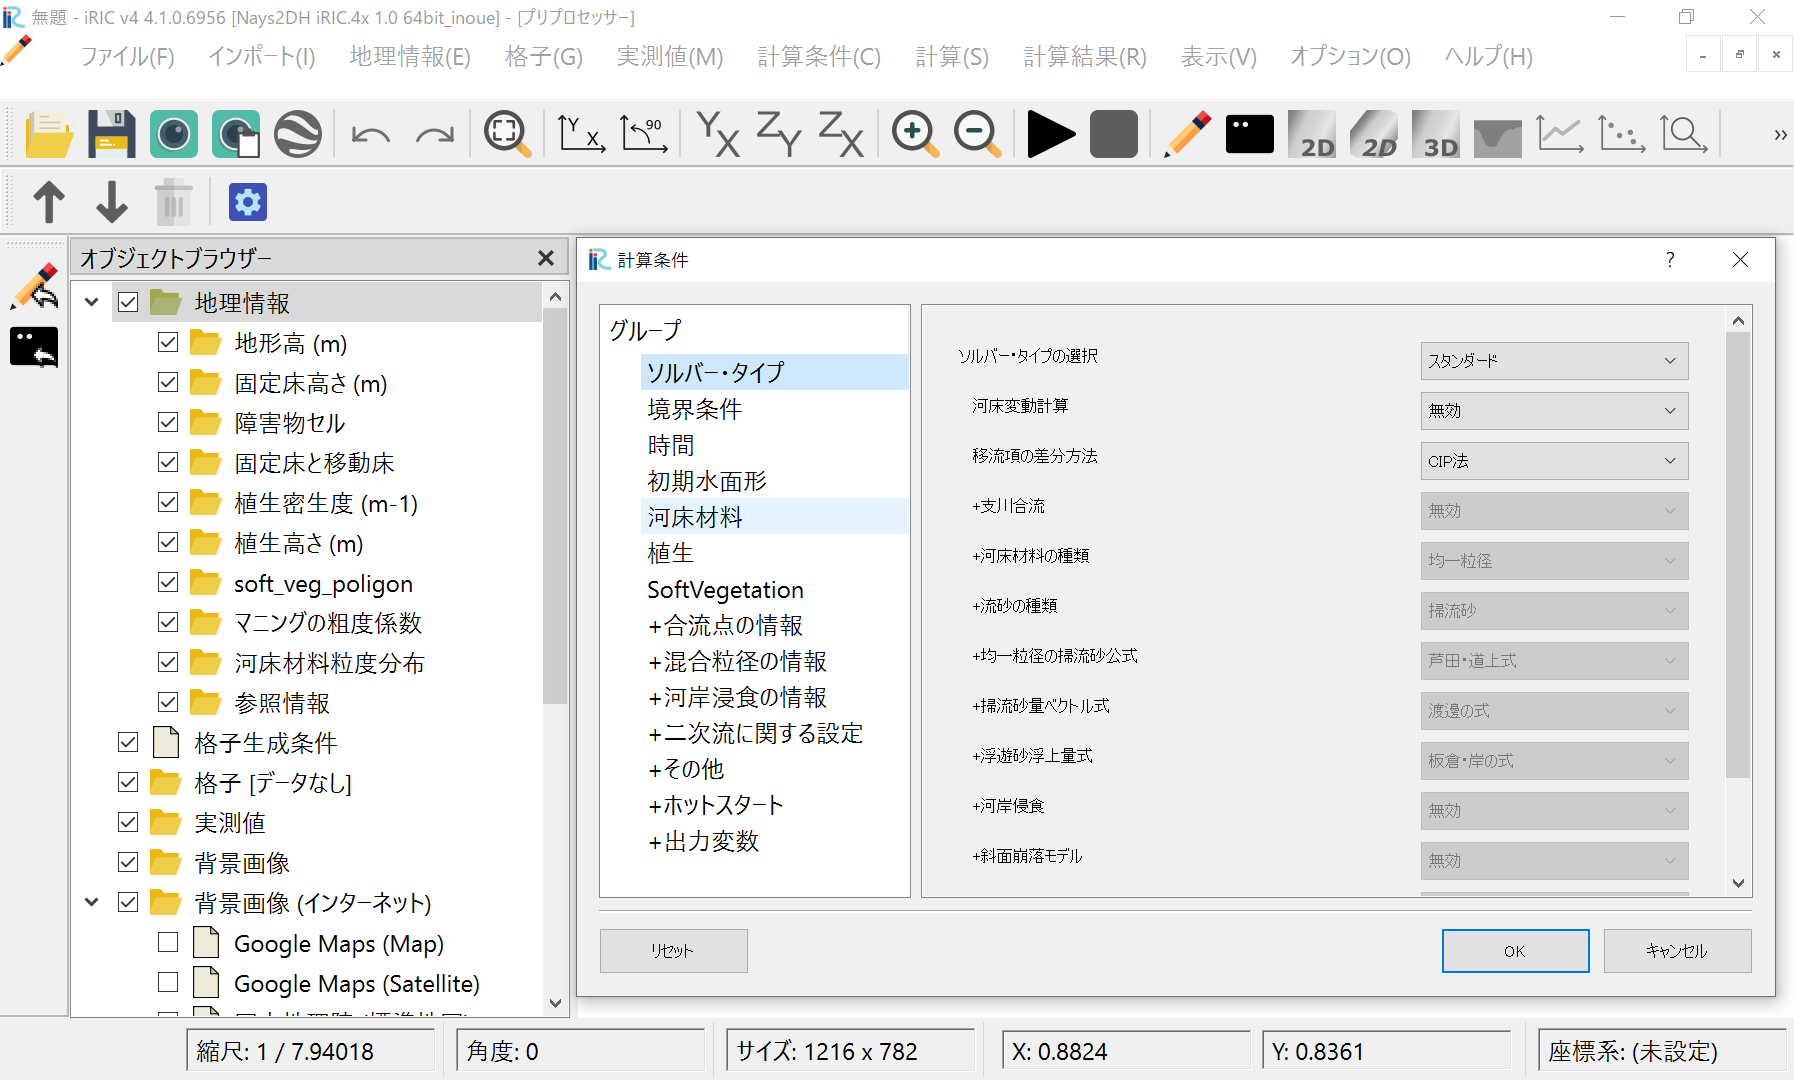
Task: Open the pre-processor pencil icon
Action: pos(1188,134)
